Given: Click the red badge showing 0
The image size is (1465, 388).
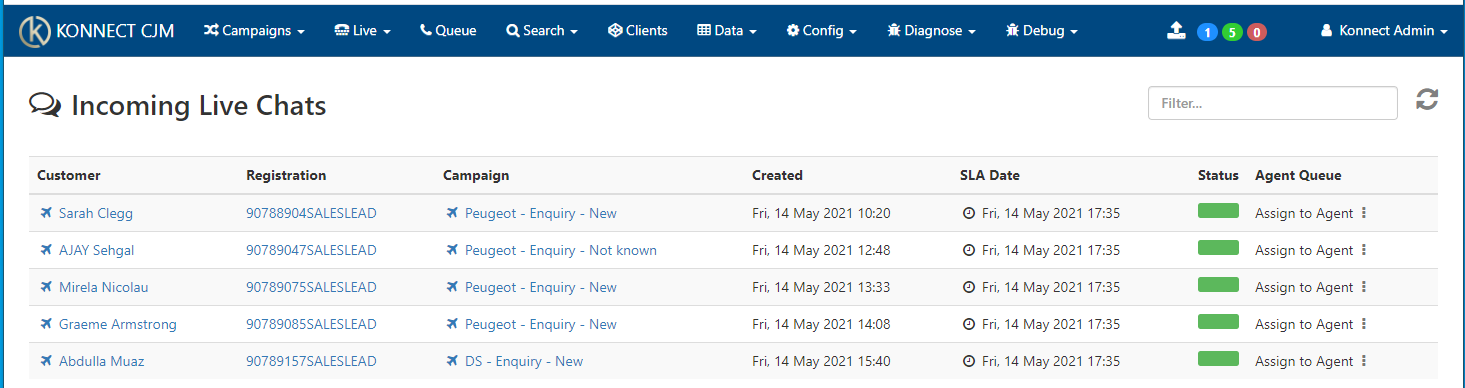Looking at the screenshot, I should [1257, 32].
